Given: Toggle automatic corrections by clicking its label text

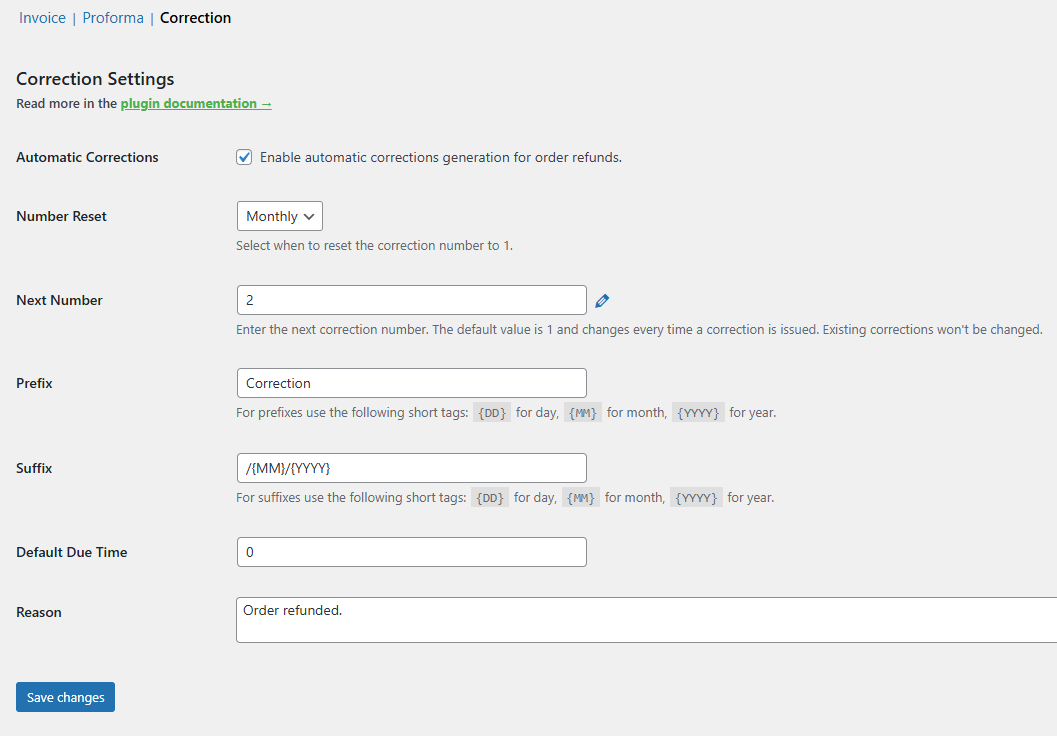Looking at the screenshot, I should [440, 157].
